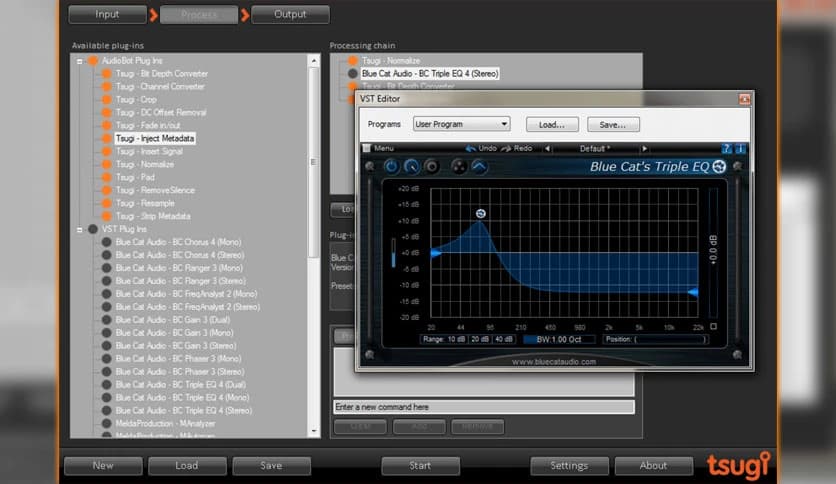Click the orange AudioBot Plug Ins icon
This screenshot has height=484, width=836.
point(93,61)
